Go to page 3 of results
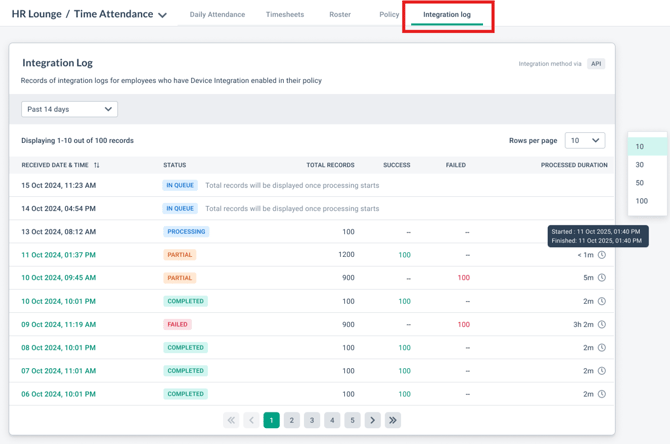670x444 pixels. pyautogui.click(x=312, y=420)
